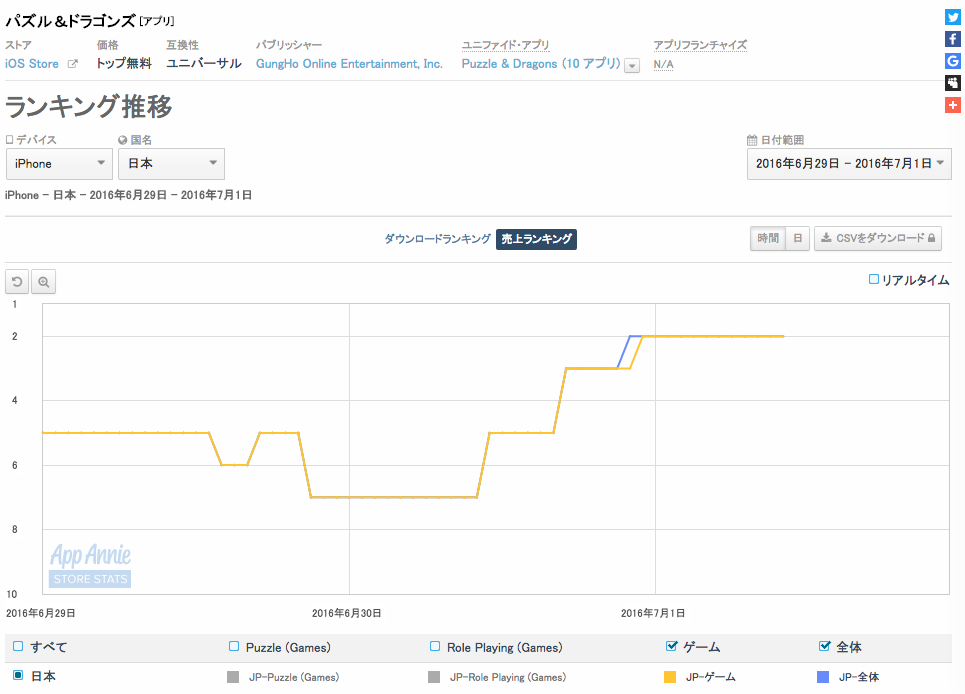Click the external link icon beside iOS Store
Viewport: 965px width, 694px height.
[73, 64]
